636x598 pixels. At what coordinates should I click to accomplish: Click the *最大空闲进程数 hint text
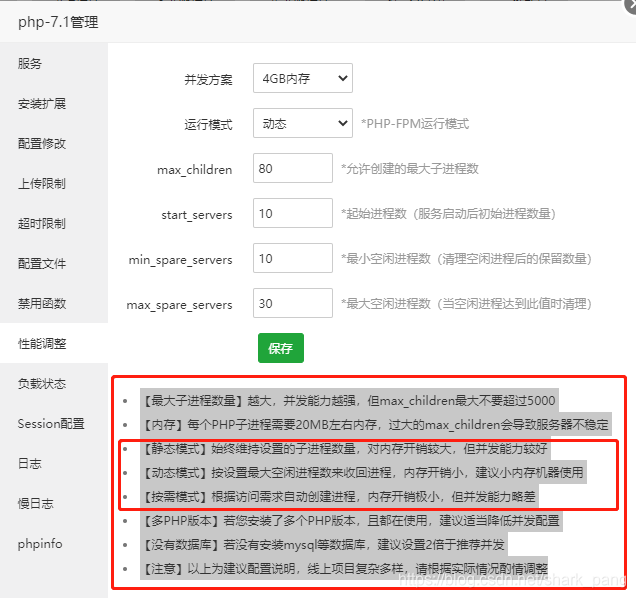pyautogui.click(x=466, y=303)
